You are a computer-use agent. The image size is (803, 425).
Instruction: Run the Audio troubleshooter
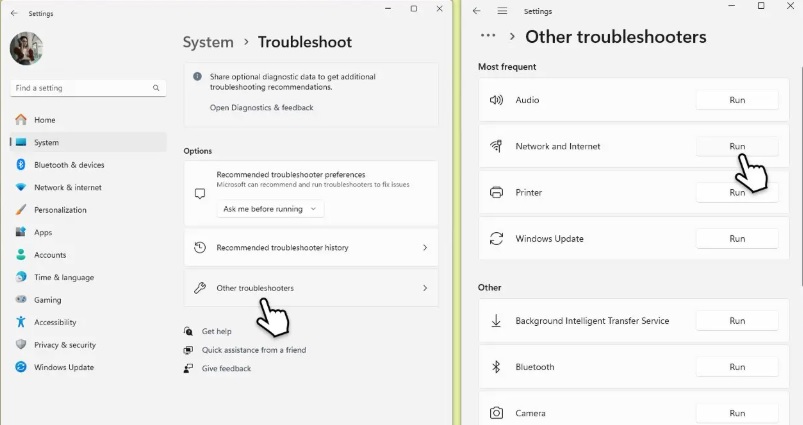pyautogui.click(x=737, y=100)
